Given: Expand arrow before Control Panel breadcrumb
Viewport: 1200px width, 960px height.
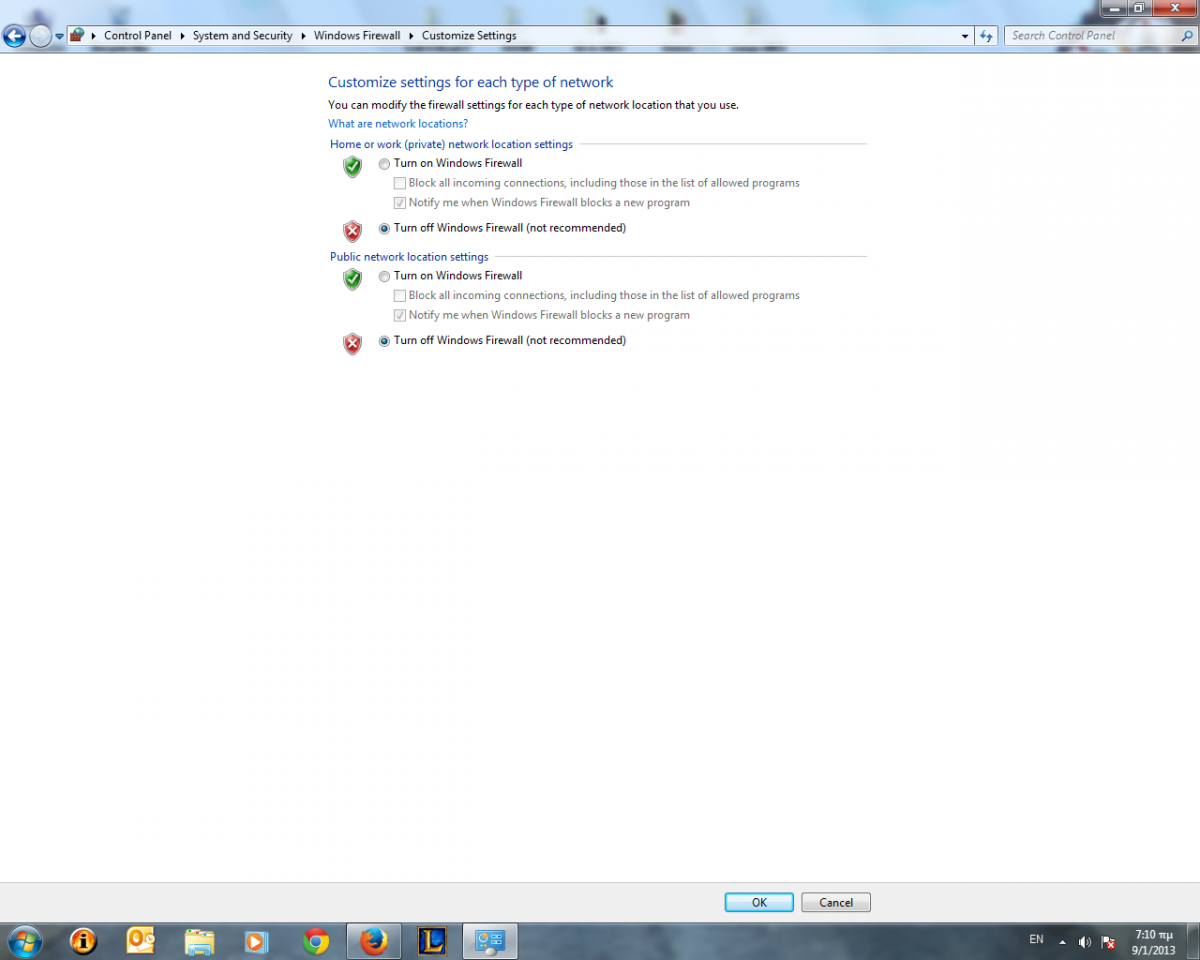Looking at the screenshot, I should (x=94, y=36).
